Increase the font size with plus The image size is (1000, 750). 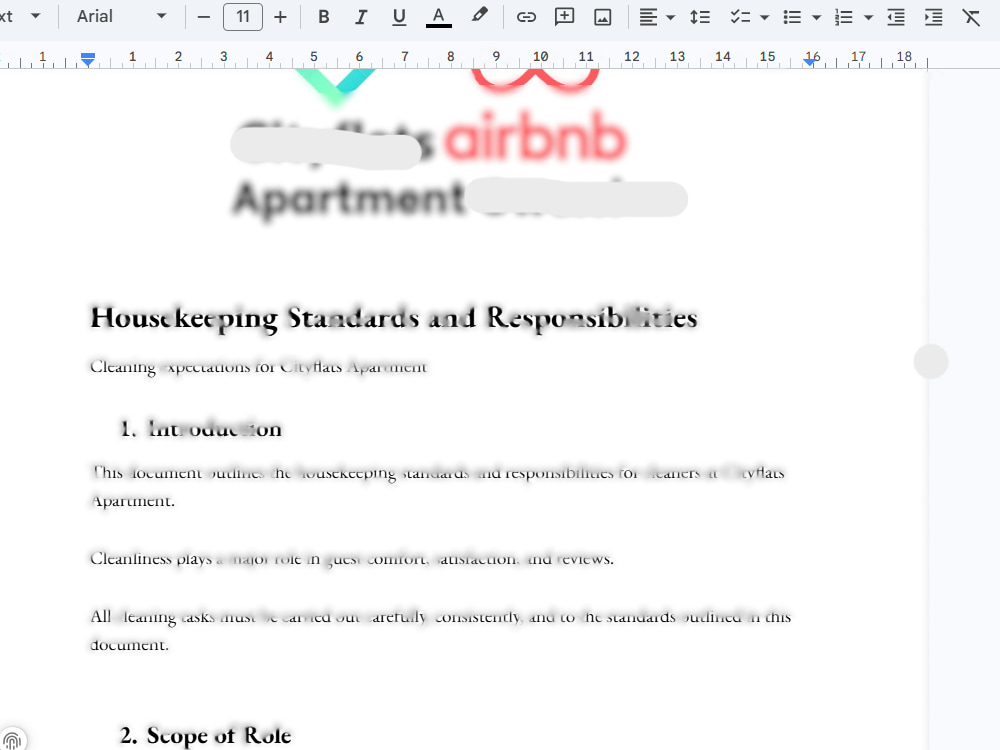point(281,17)
